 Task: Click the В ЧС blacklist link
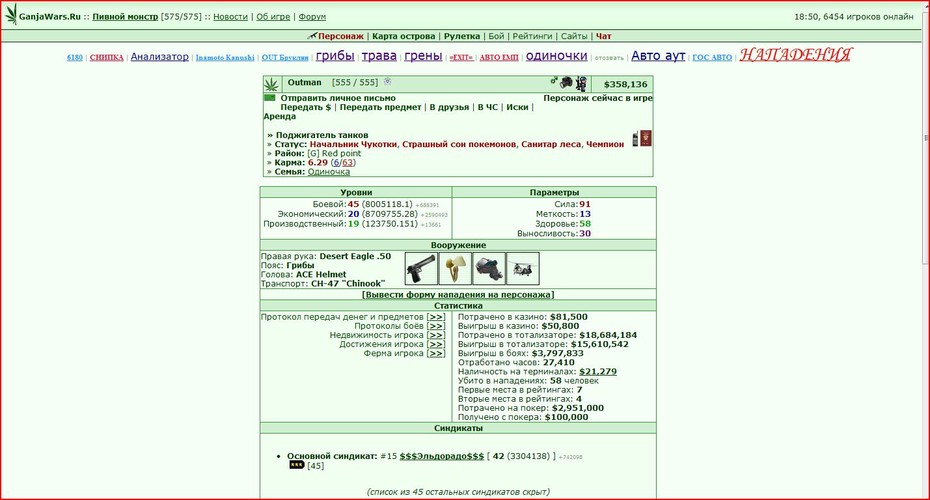[488, 107]
